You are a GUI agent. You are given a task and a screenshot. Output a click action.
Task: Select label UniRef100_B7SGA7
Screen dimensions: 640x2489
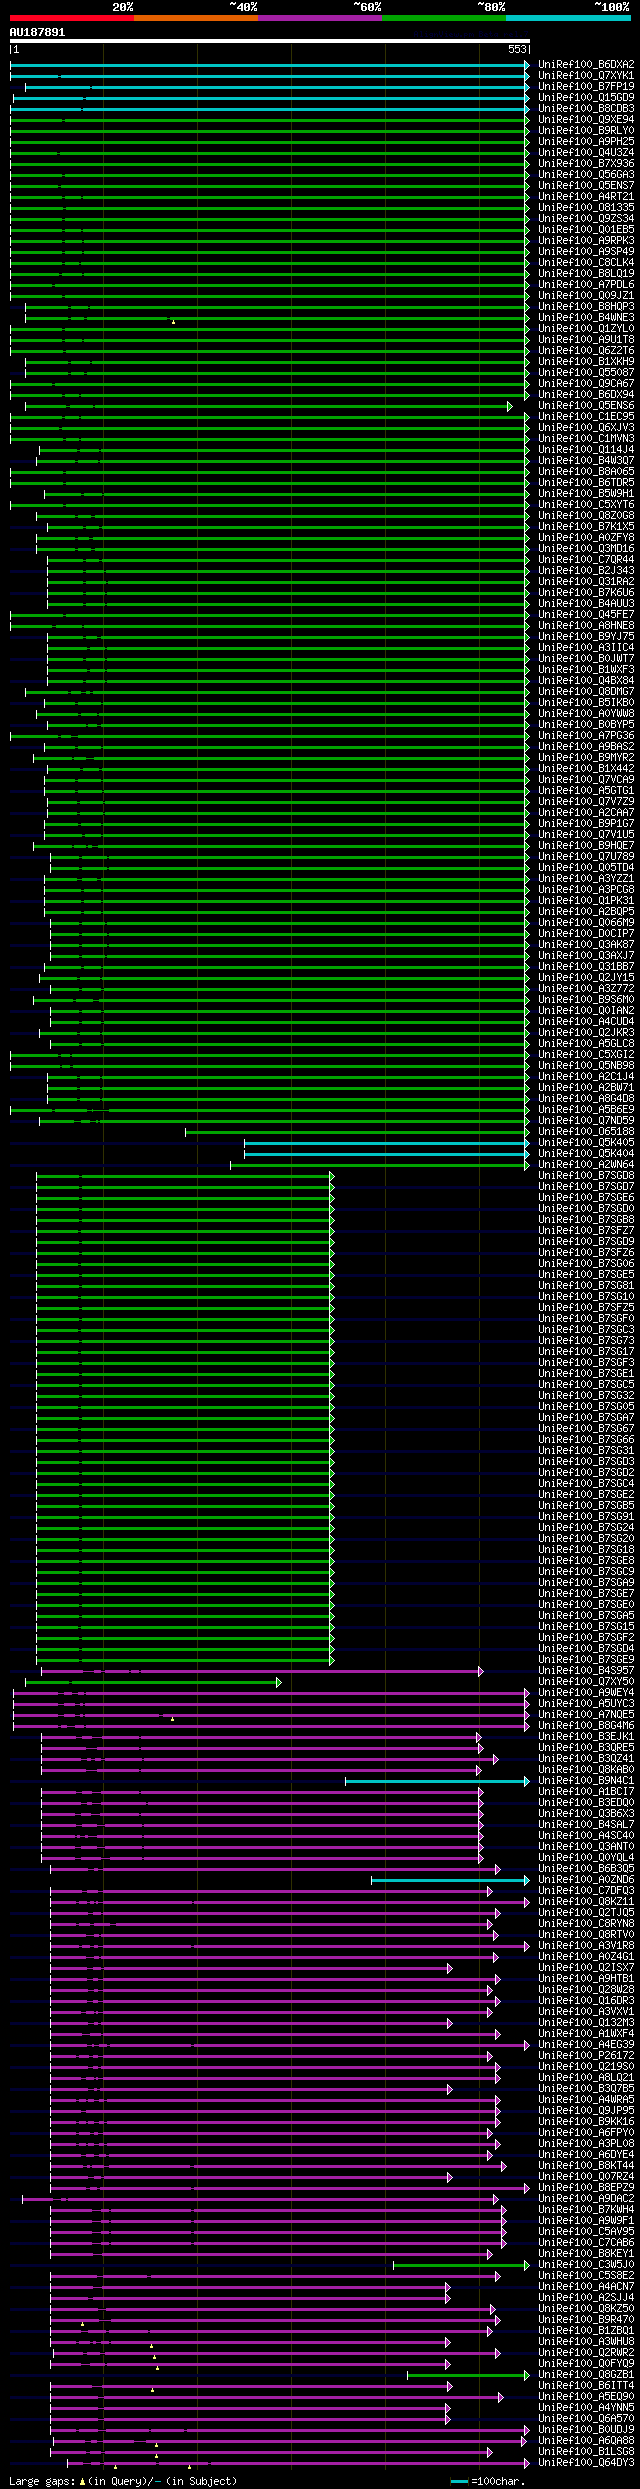[x=586, y=1417]
